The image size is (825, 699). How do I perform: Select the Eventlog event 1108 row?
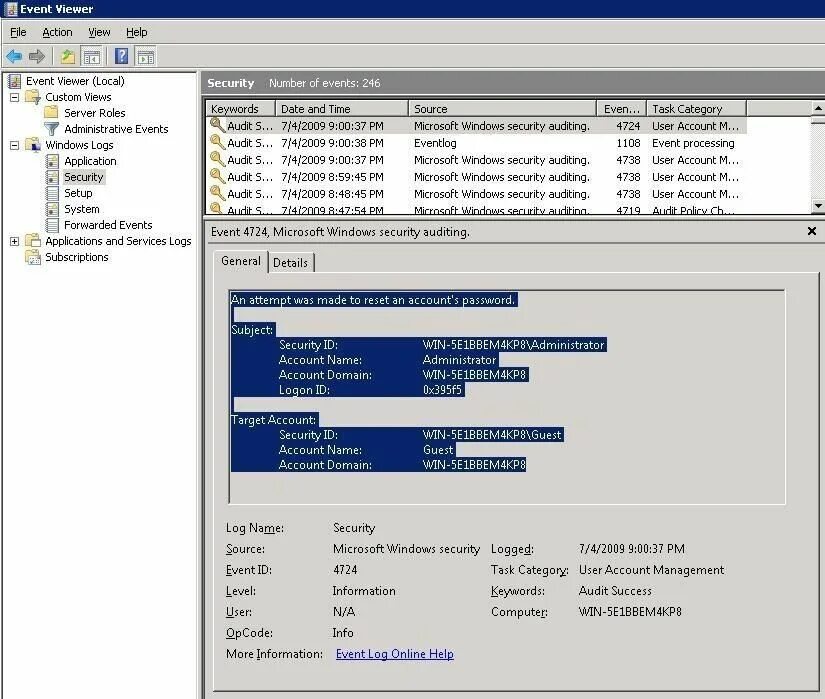pyautogui.click(x=476, y=143)
